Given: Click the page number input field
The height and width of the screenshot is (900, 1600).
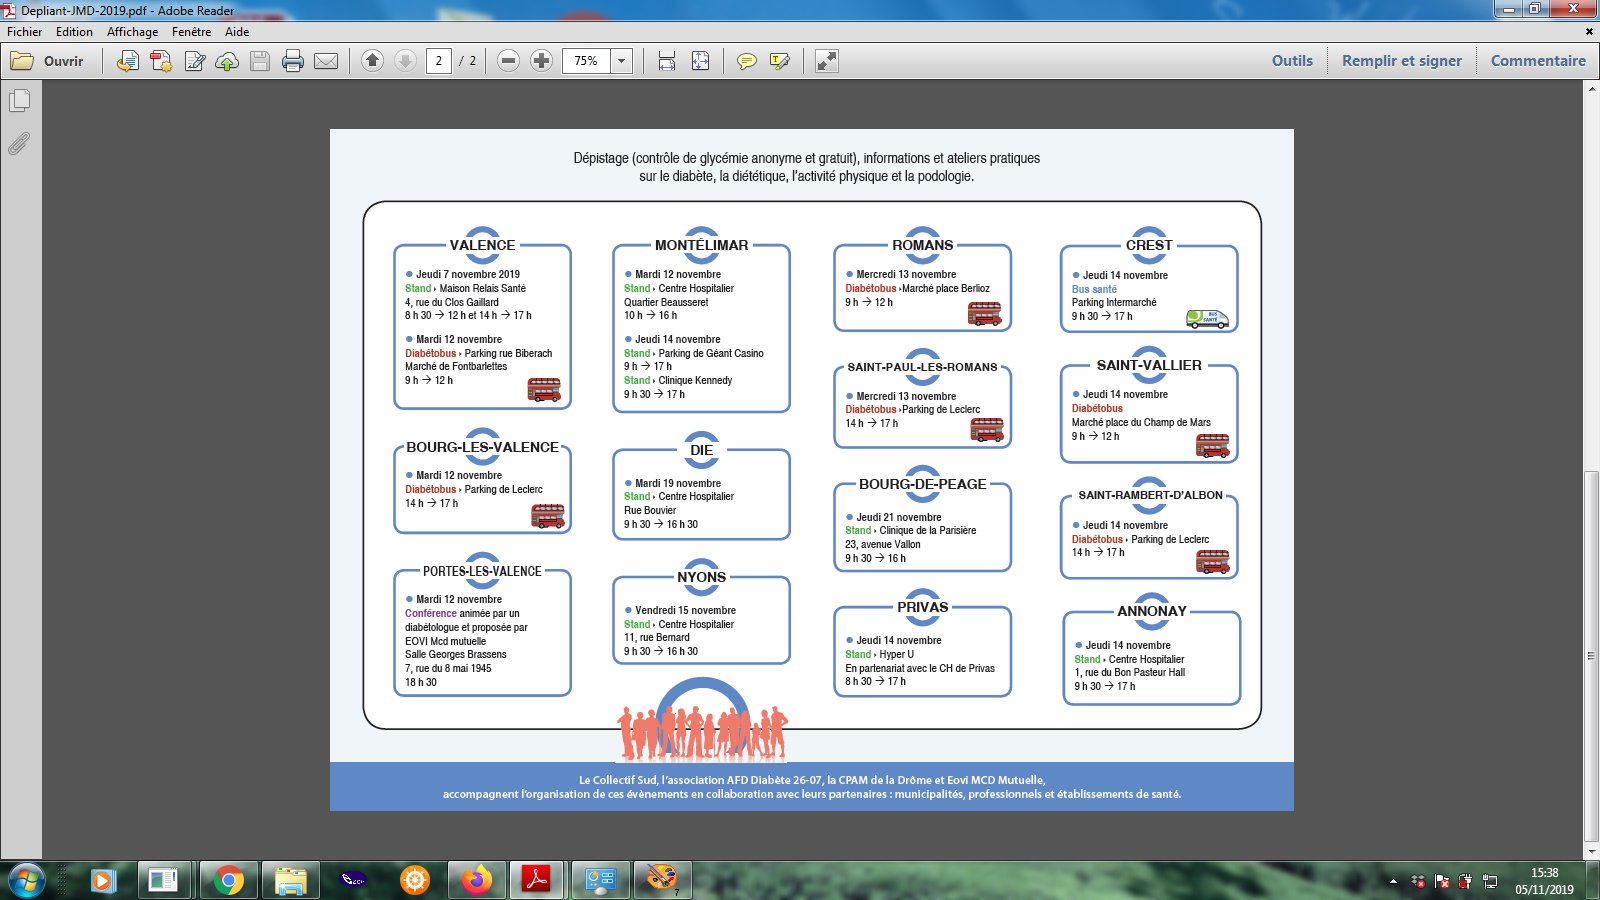Looking at the screenshot, I should [x=438, y=61].
